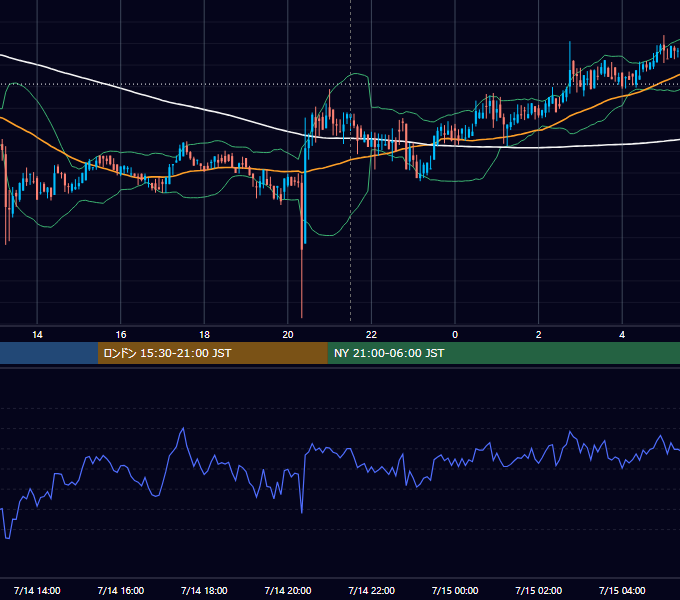Image resolution: width=680 pixels, height=600 pixels.
Task: Click the 7/15 00:00 time label
Action: point(455,590)
